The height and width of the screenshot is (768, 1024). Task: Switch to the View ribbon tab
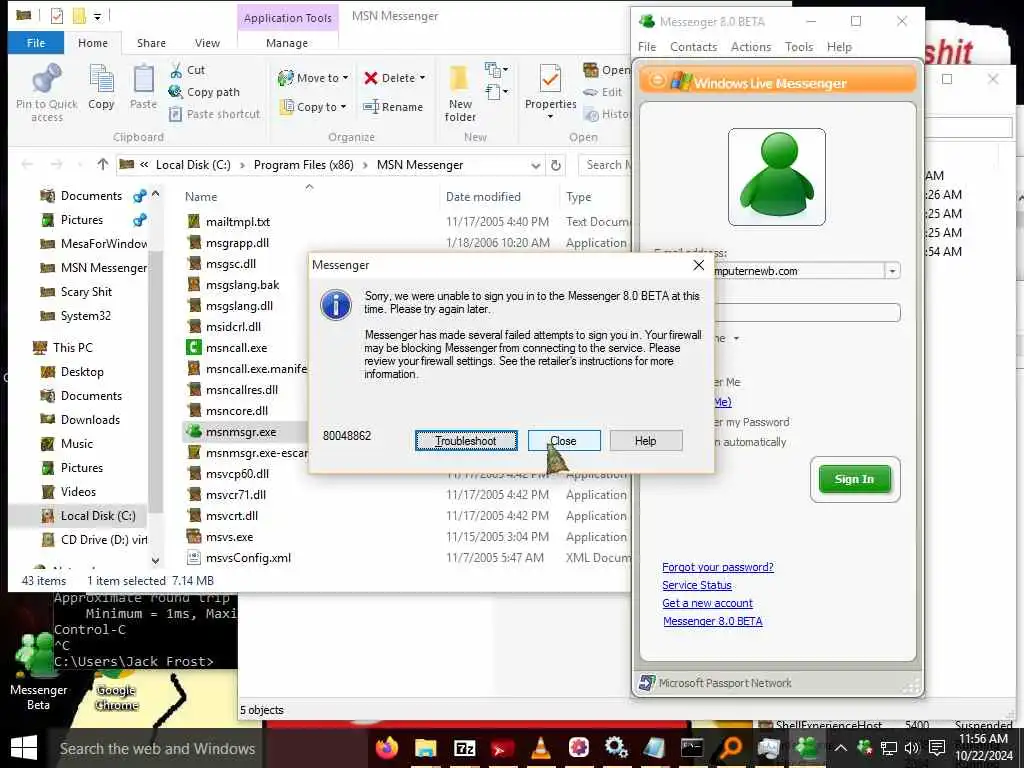(207, 42)
